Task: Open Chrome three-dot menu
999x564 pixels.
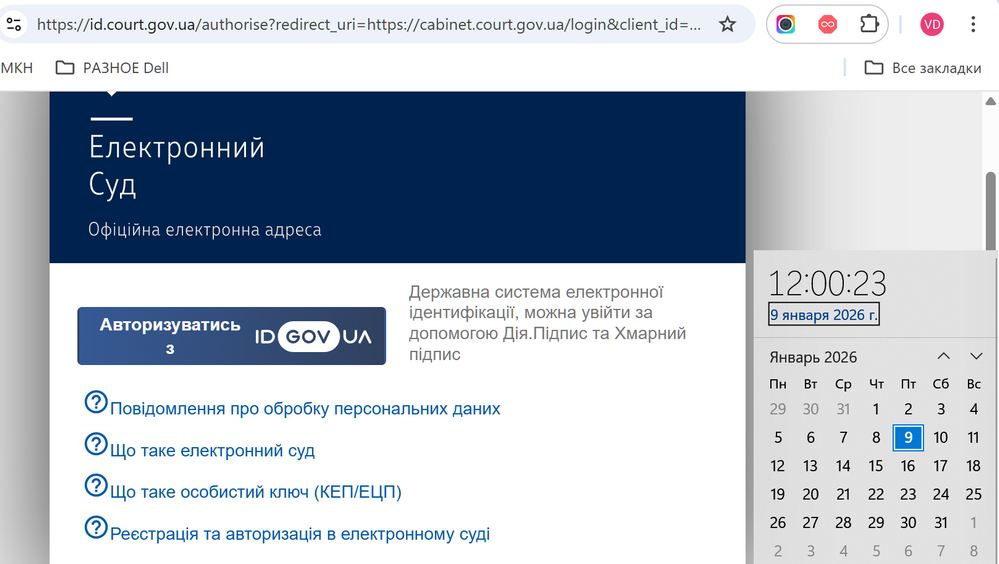Action: (x=973, y=24)
